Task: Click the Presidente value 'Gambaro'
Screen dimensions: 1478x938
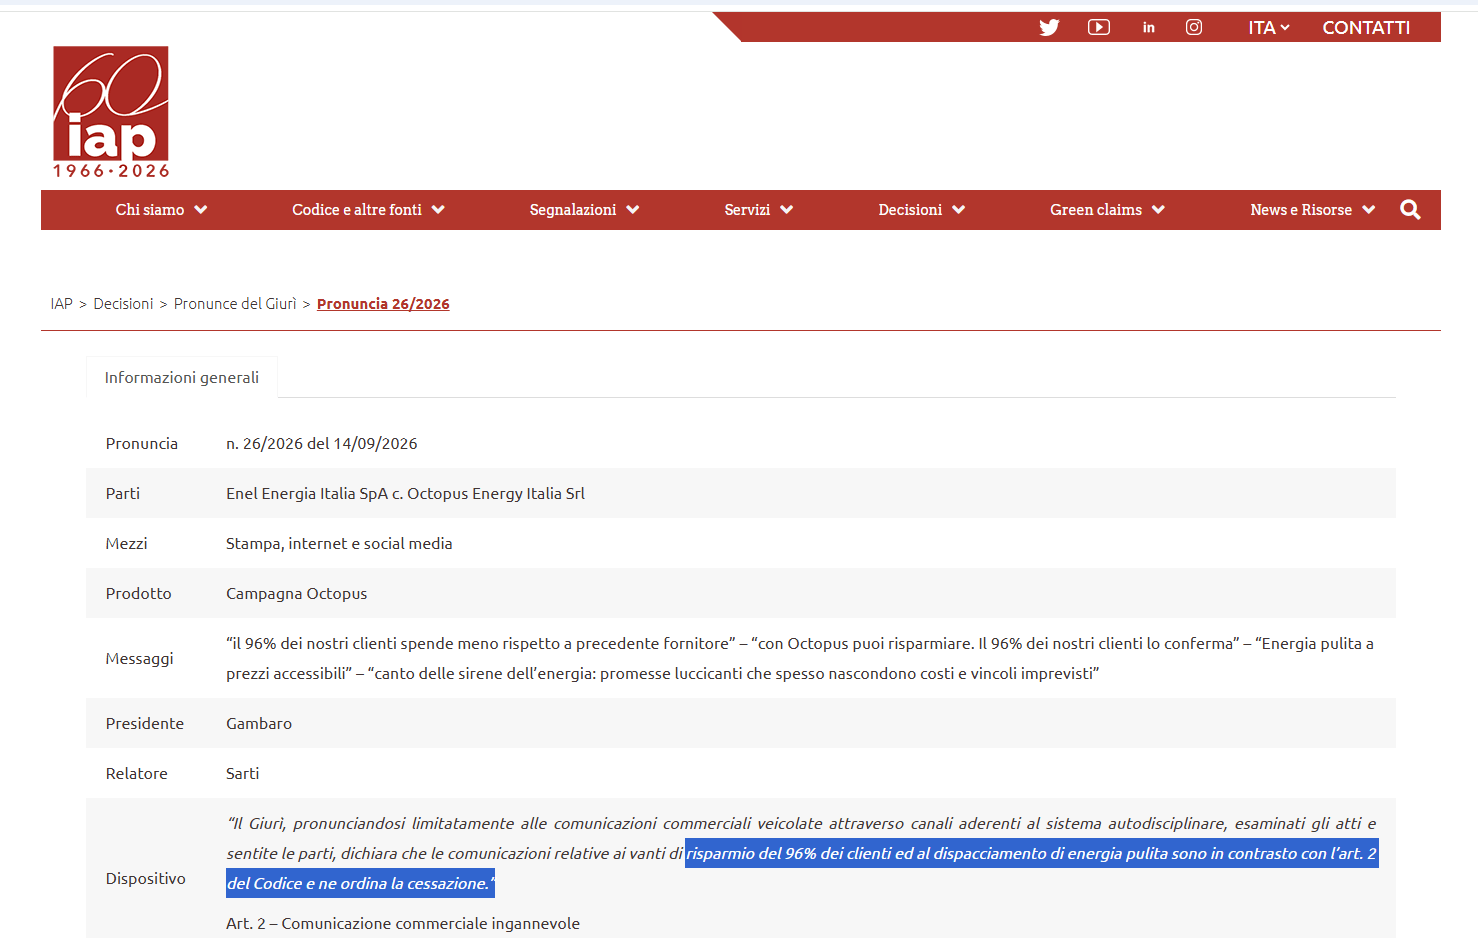Action: click(x=259, y=724)
